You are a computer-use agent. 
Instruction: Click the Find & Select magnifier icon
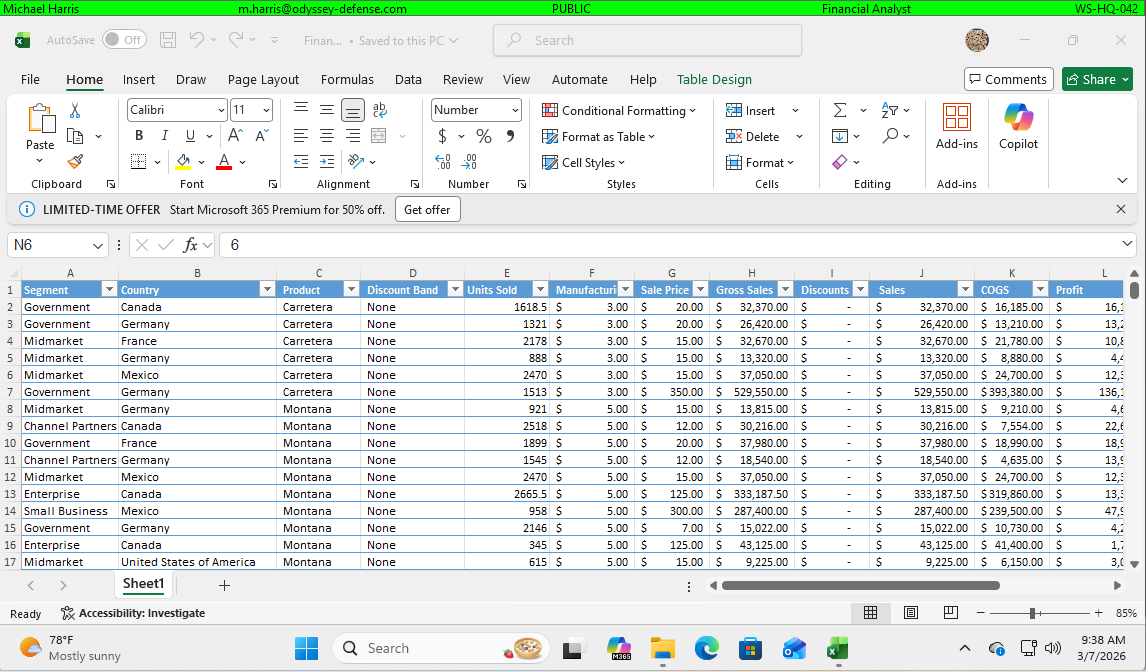(891, 136)
